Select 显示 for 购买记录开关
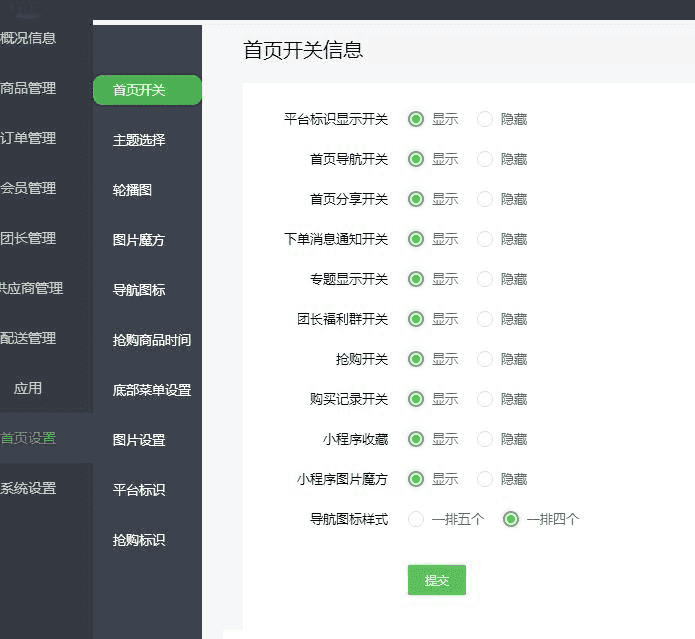This screenshot has width=695, height=639. tap(416, 399)
